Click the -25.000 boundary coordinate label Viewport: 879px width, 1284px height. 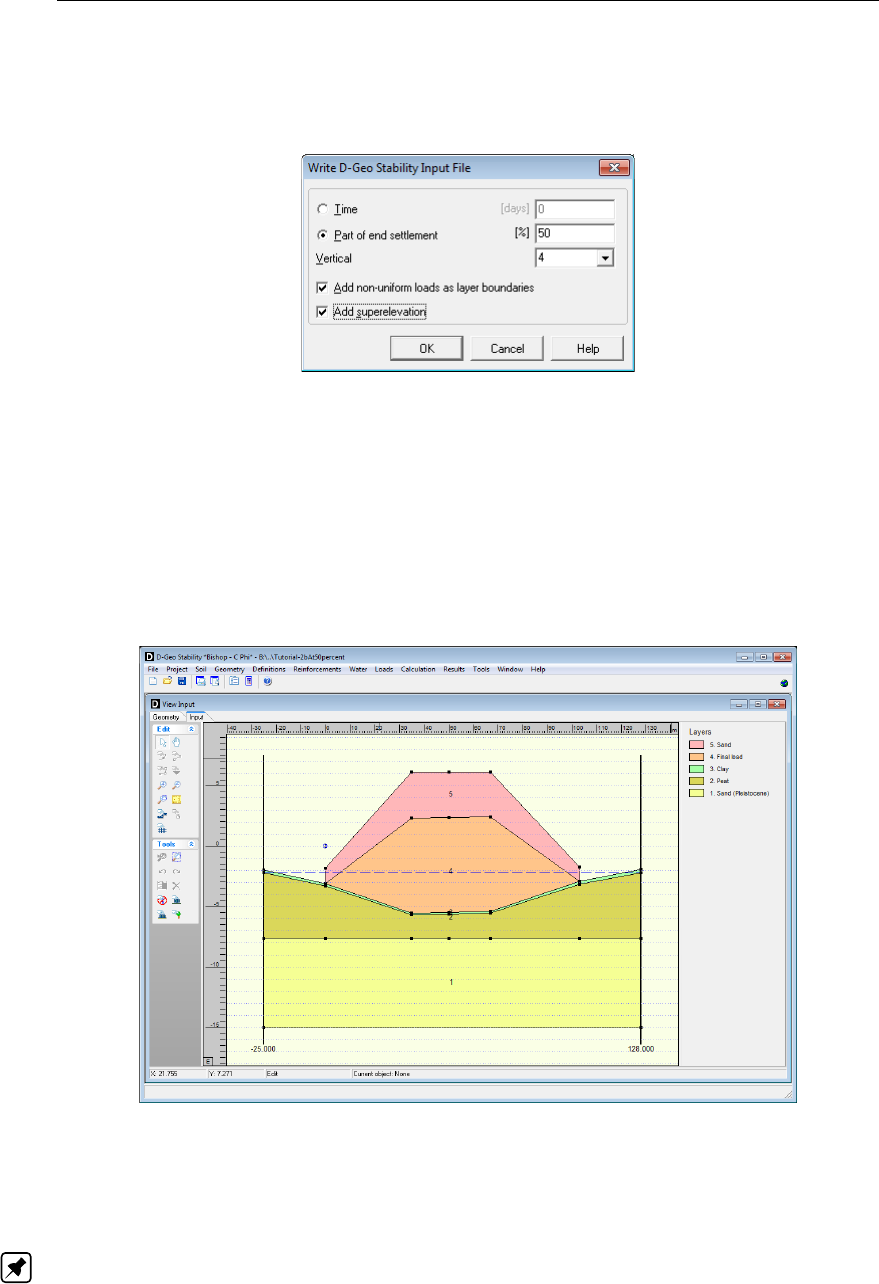(263, 1049)
